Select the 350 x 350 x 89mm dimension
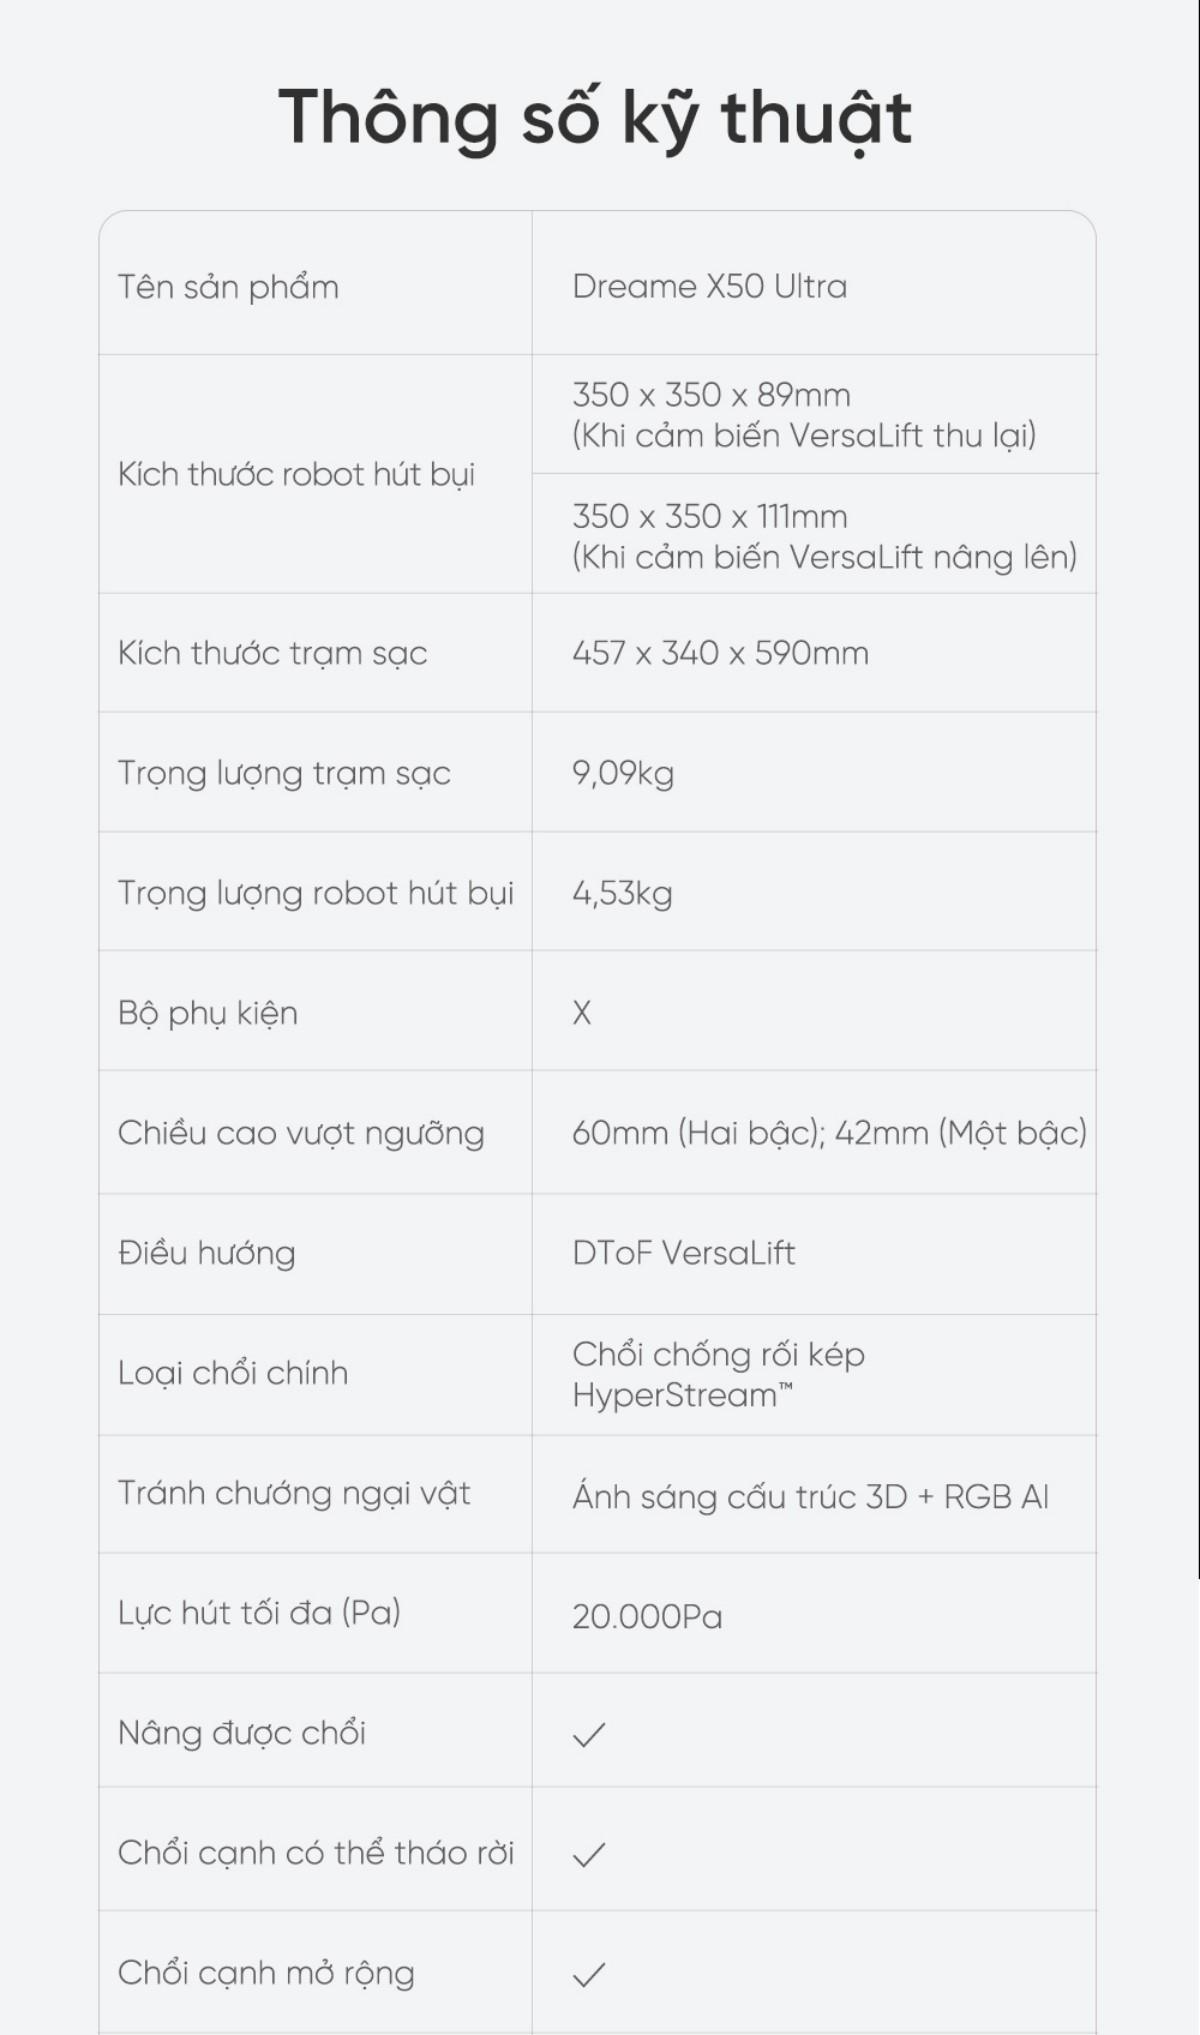The image size is (1200, 2035). 711,395
